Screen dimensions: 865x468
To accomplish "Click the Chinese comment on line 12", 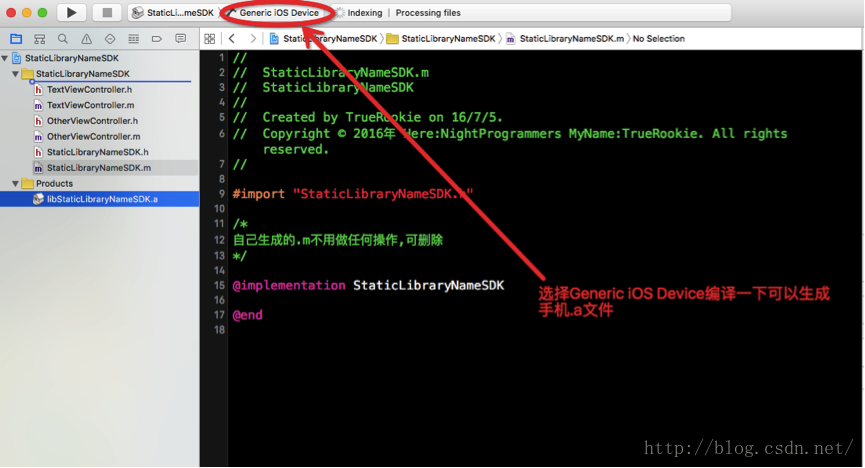I will (x=338, y=240).
